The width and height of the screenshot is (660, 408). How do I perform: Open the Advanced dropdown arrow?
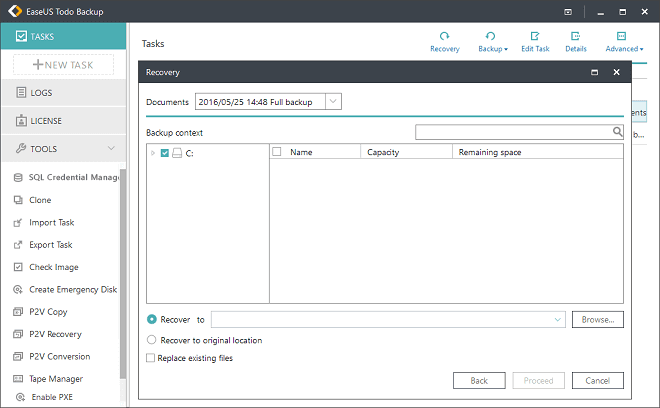[641, 49]
